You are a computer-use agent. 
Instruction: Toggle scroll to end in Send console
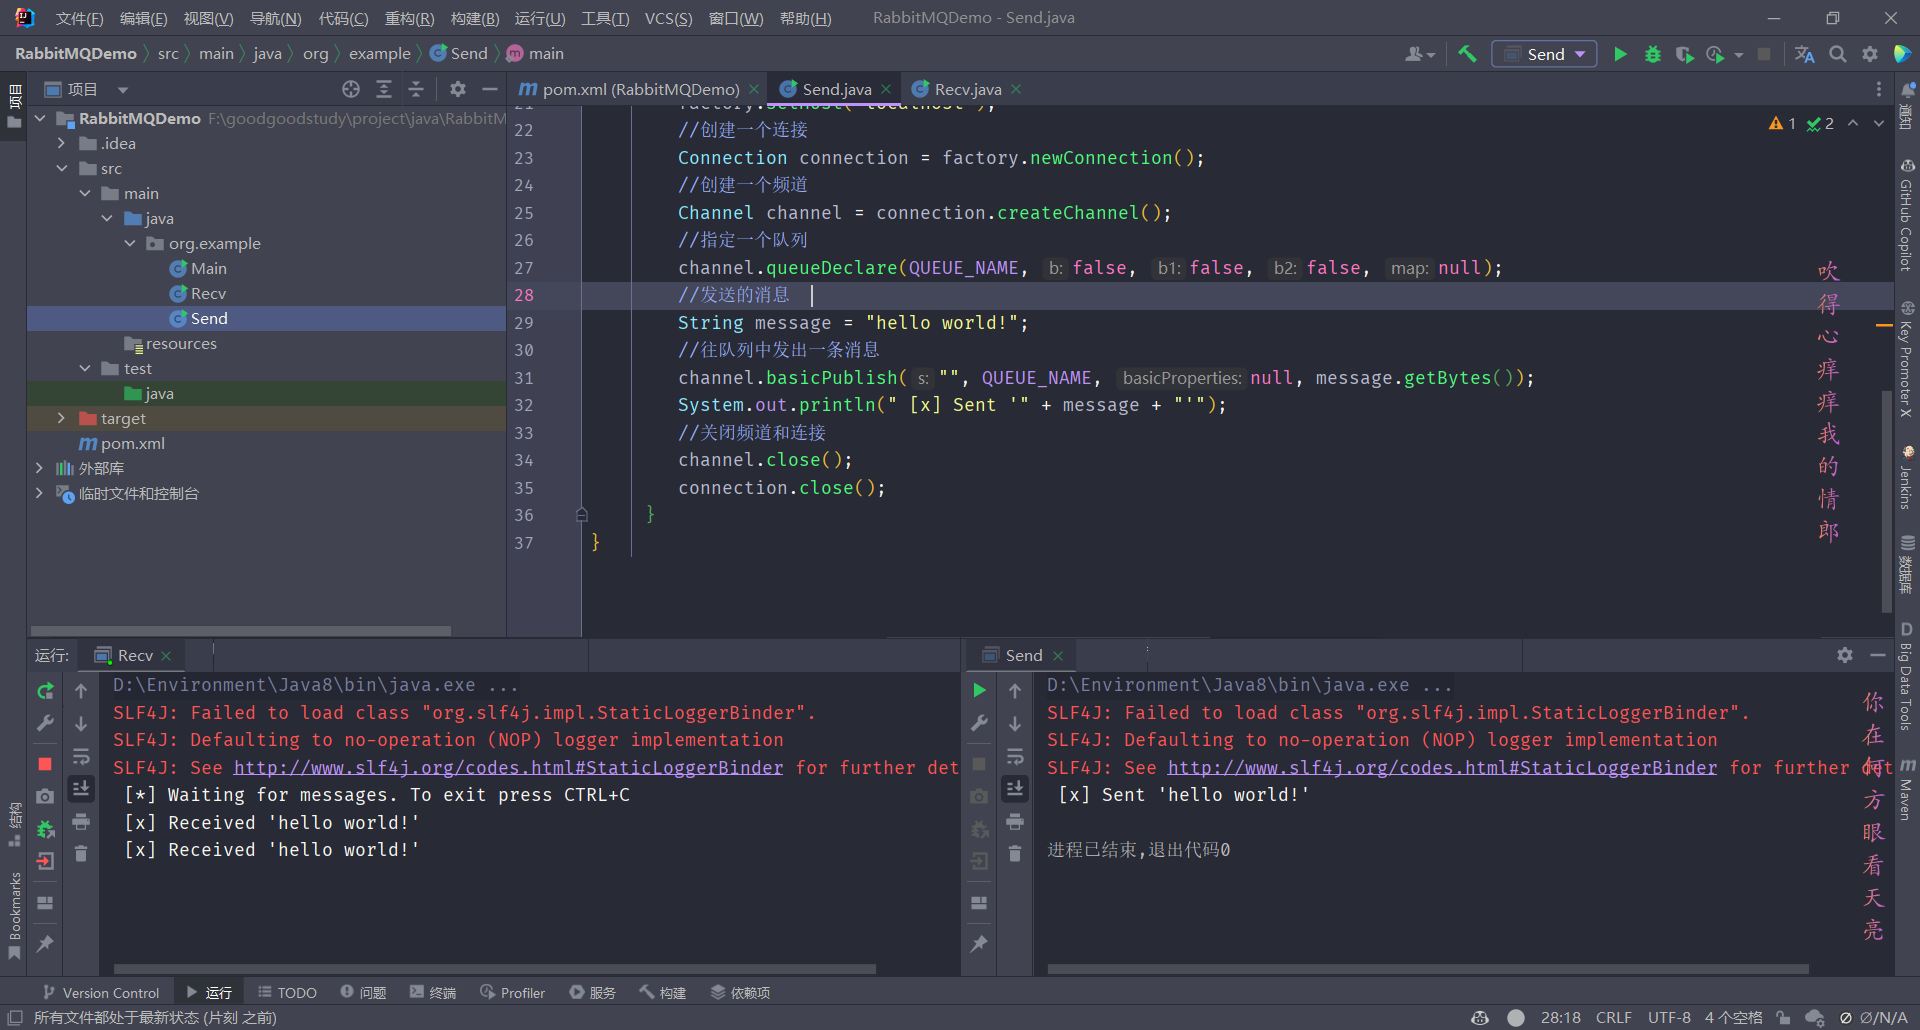[x=1015, y=788]
